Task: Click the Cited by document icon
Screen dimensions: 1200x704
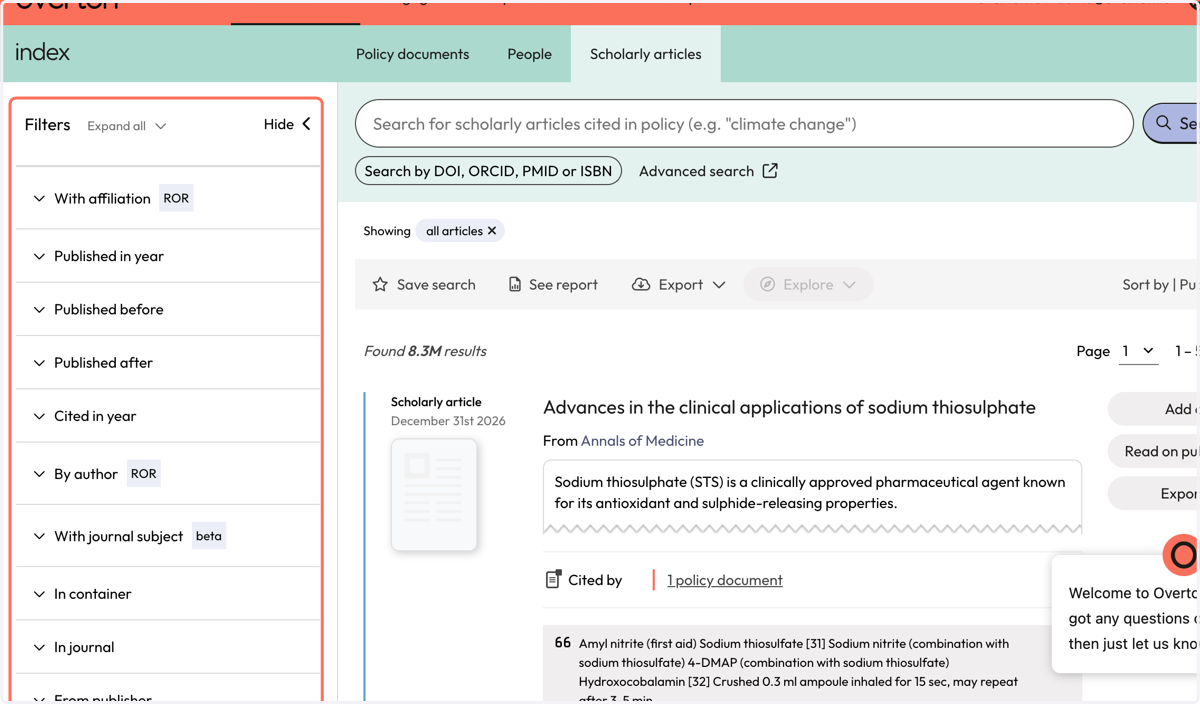Action: pos(553,580)
